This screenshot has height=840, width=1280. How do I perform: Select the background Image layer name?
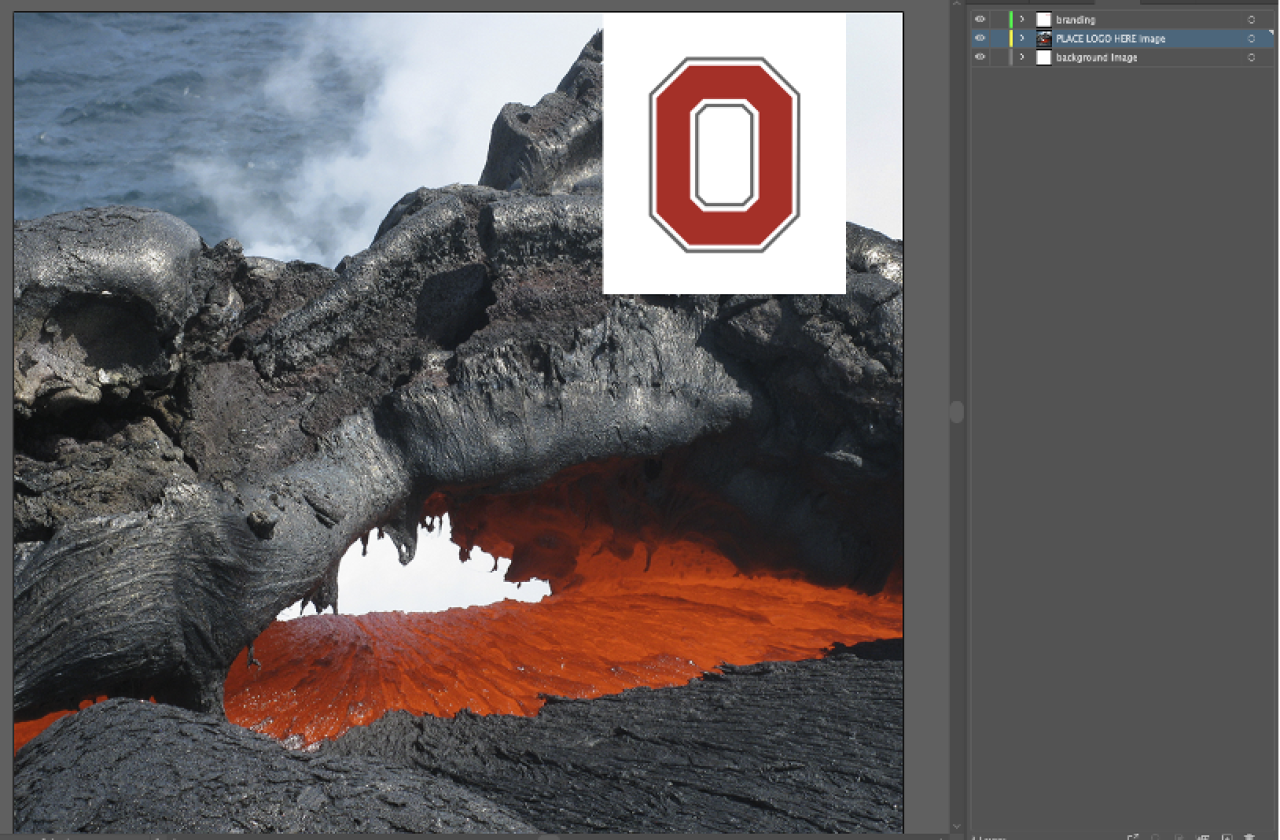point(1097,57)
